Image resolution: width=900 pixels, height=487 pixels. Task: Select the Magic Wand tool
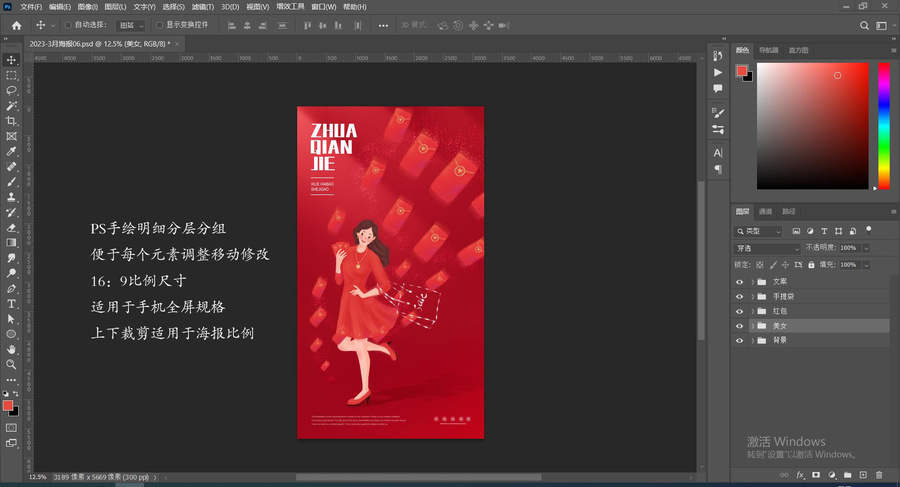point(11,106)
